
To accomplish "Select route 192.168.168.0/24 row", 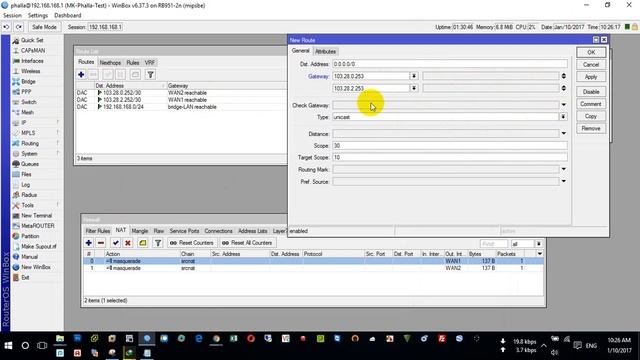I will [x=181, y=107].
